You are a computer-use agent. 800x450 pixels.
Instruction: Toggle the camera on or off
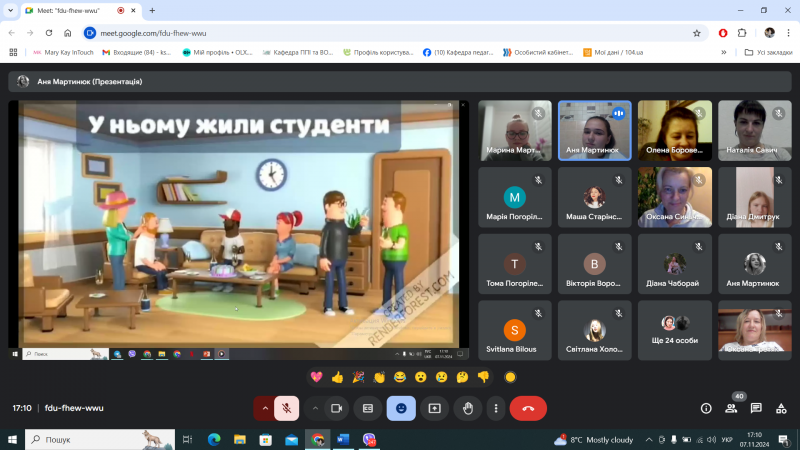(x=337, y=408)
